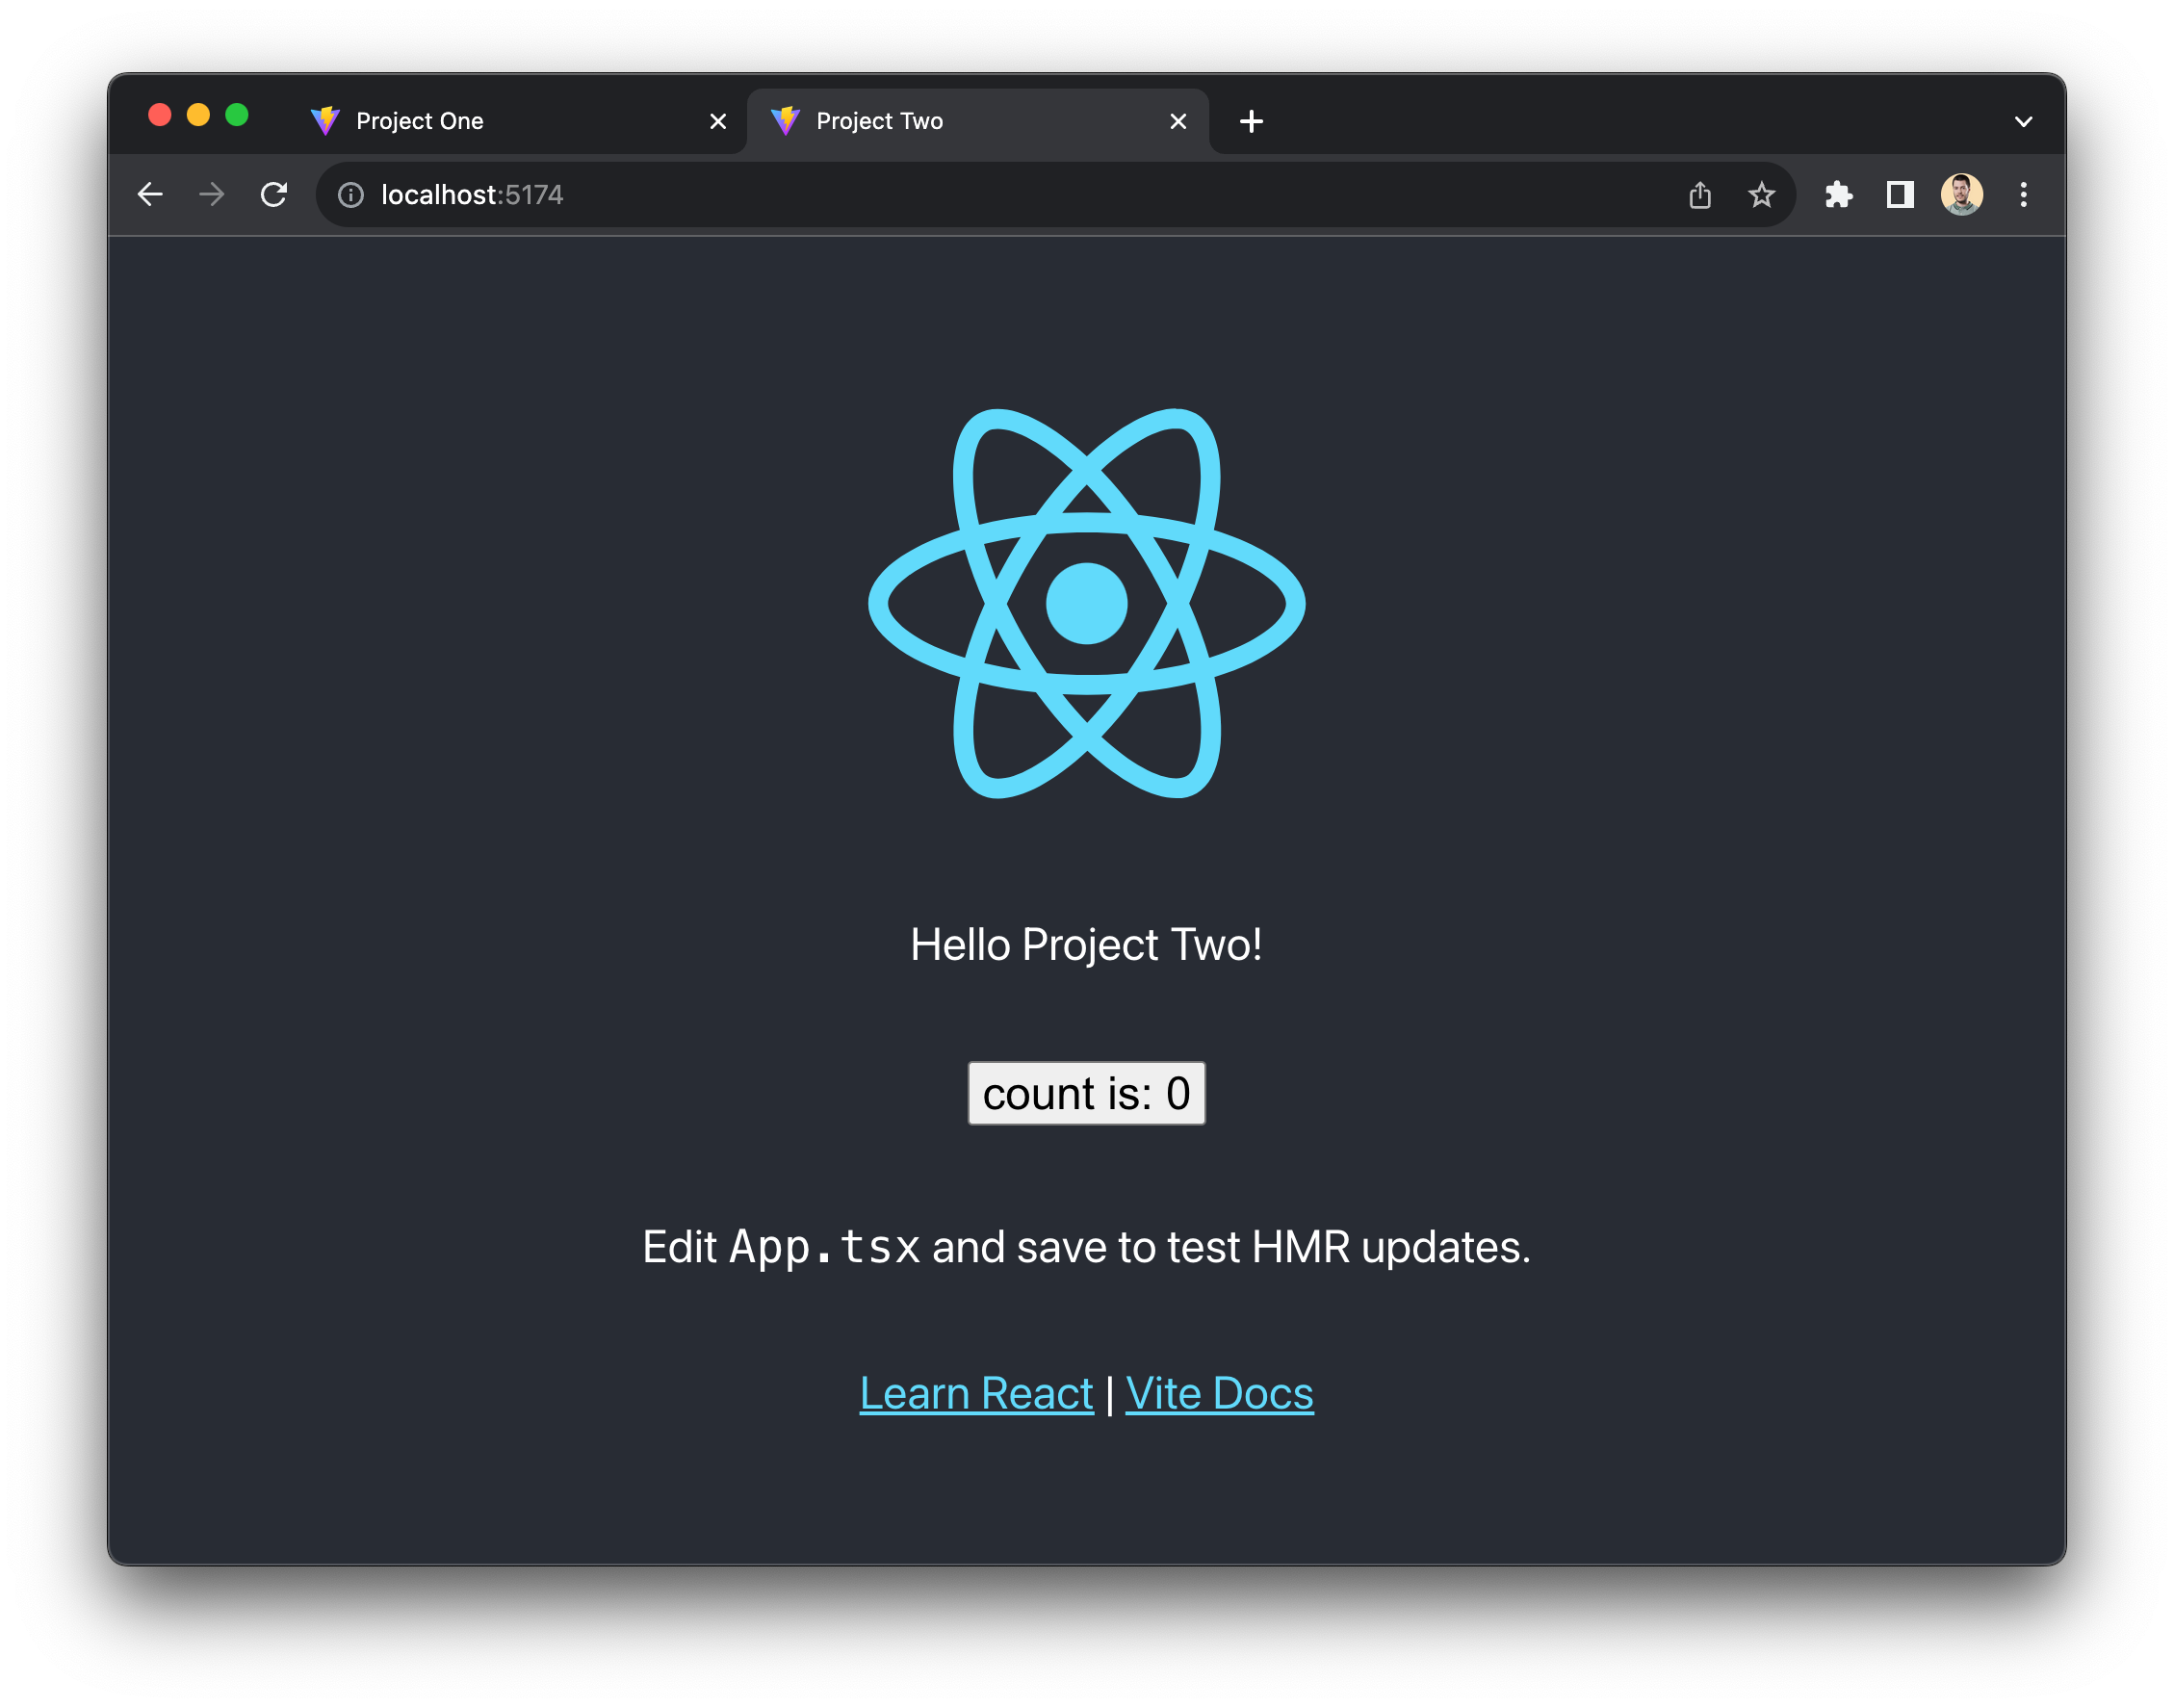This screenshot has height=1708, width=2174.
Task: Click the App.tsx code text
Action: [824, 1247]
